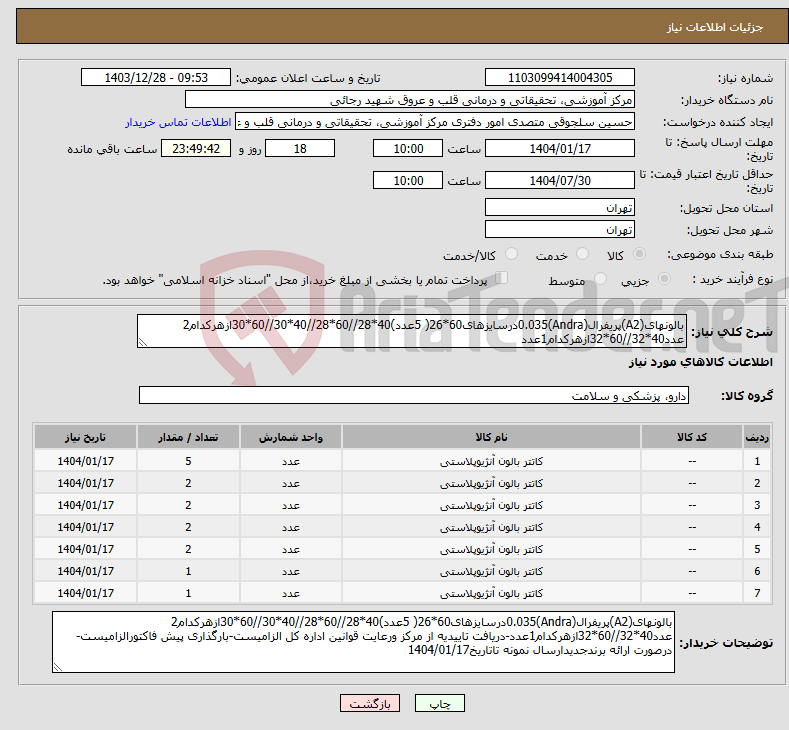Viewport: 789px width, 730px height.
Task: Click the need number field 1103099414004305
Action: 560,77
